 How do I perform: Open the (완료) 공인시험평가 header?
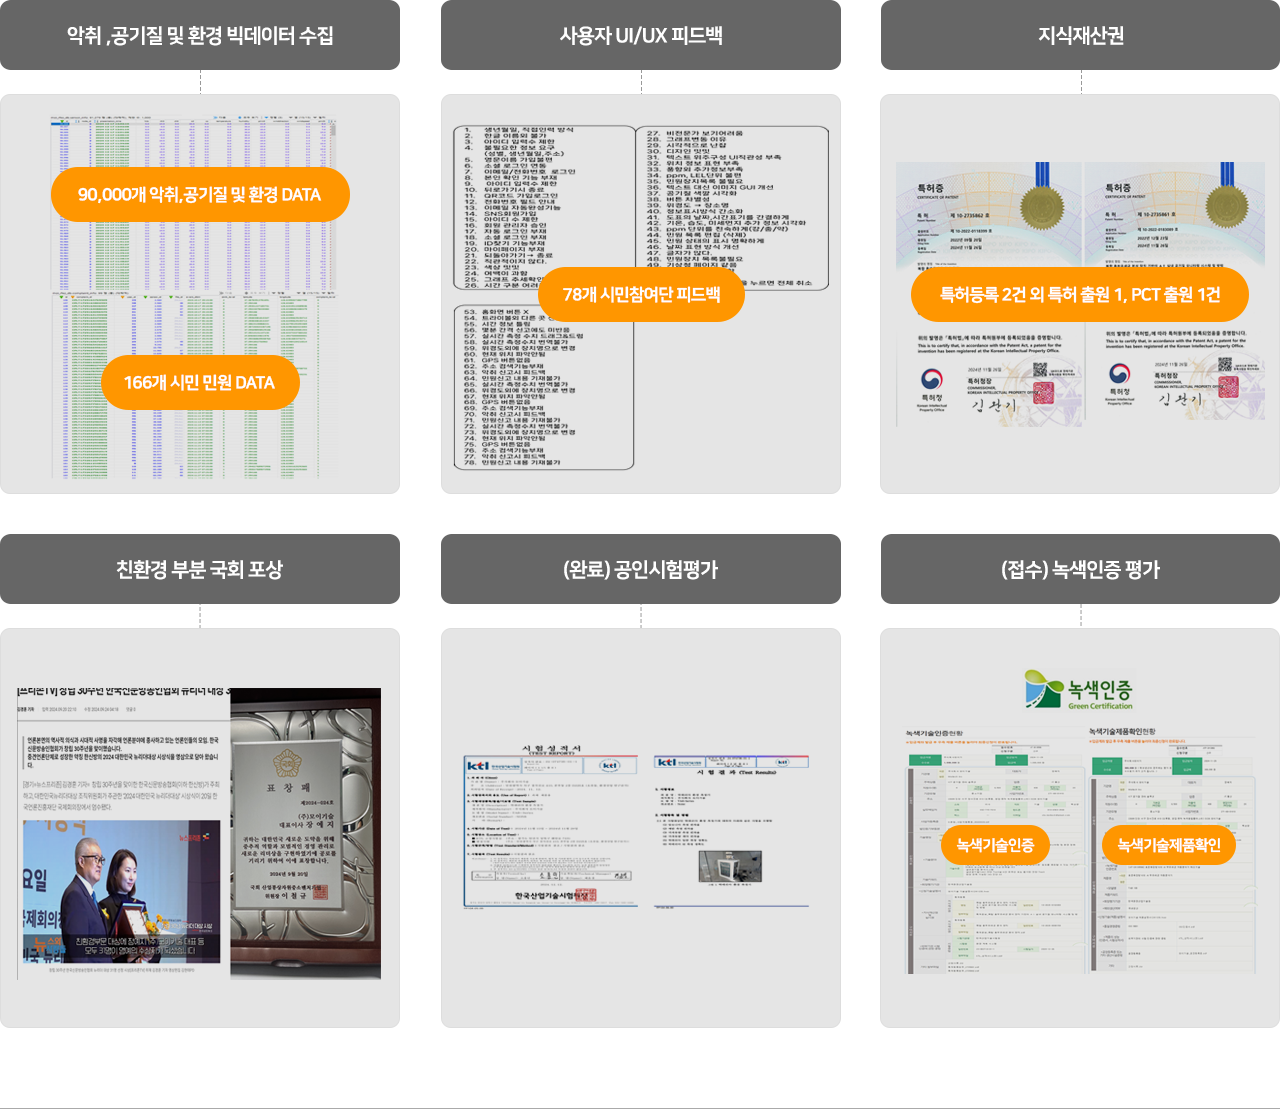pyautogui.click(x=641, y=569)
